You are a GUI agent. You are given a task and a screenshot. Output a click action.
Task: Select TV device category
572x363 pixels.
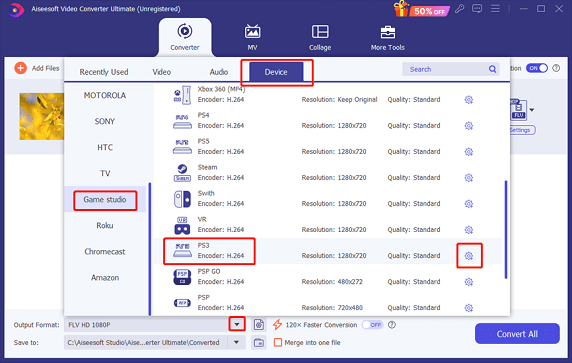[x=105, y=173]
